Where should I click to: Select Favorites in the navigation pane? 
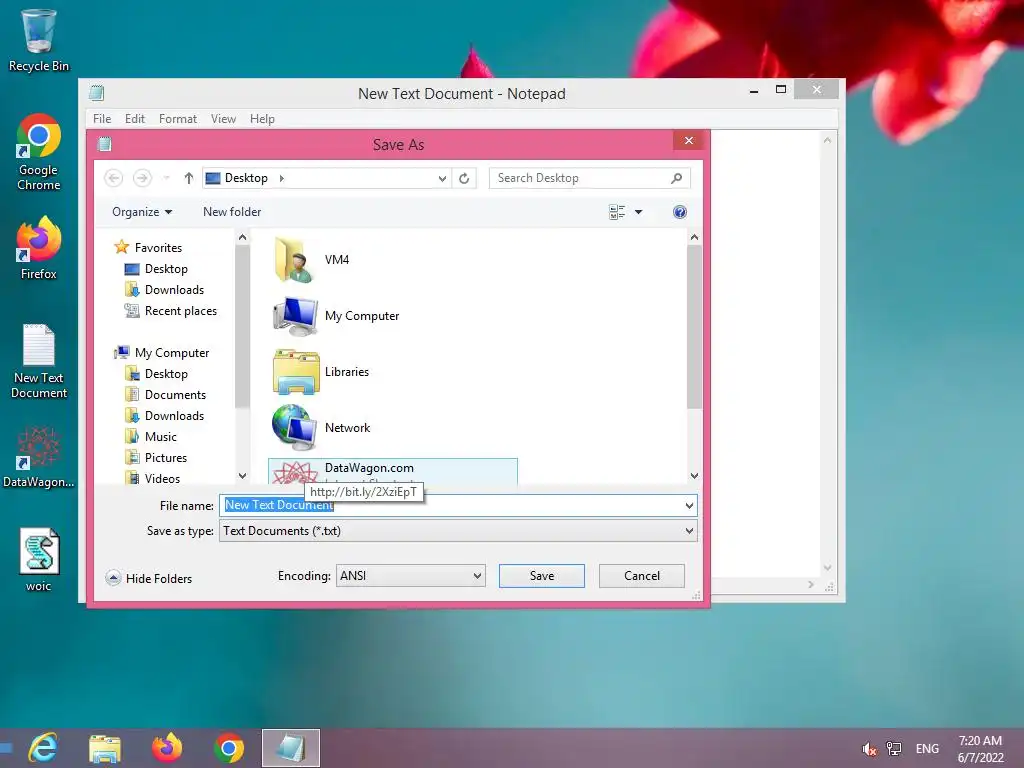pos(148,248)
